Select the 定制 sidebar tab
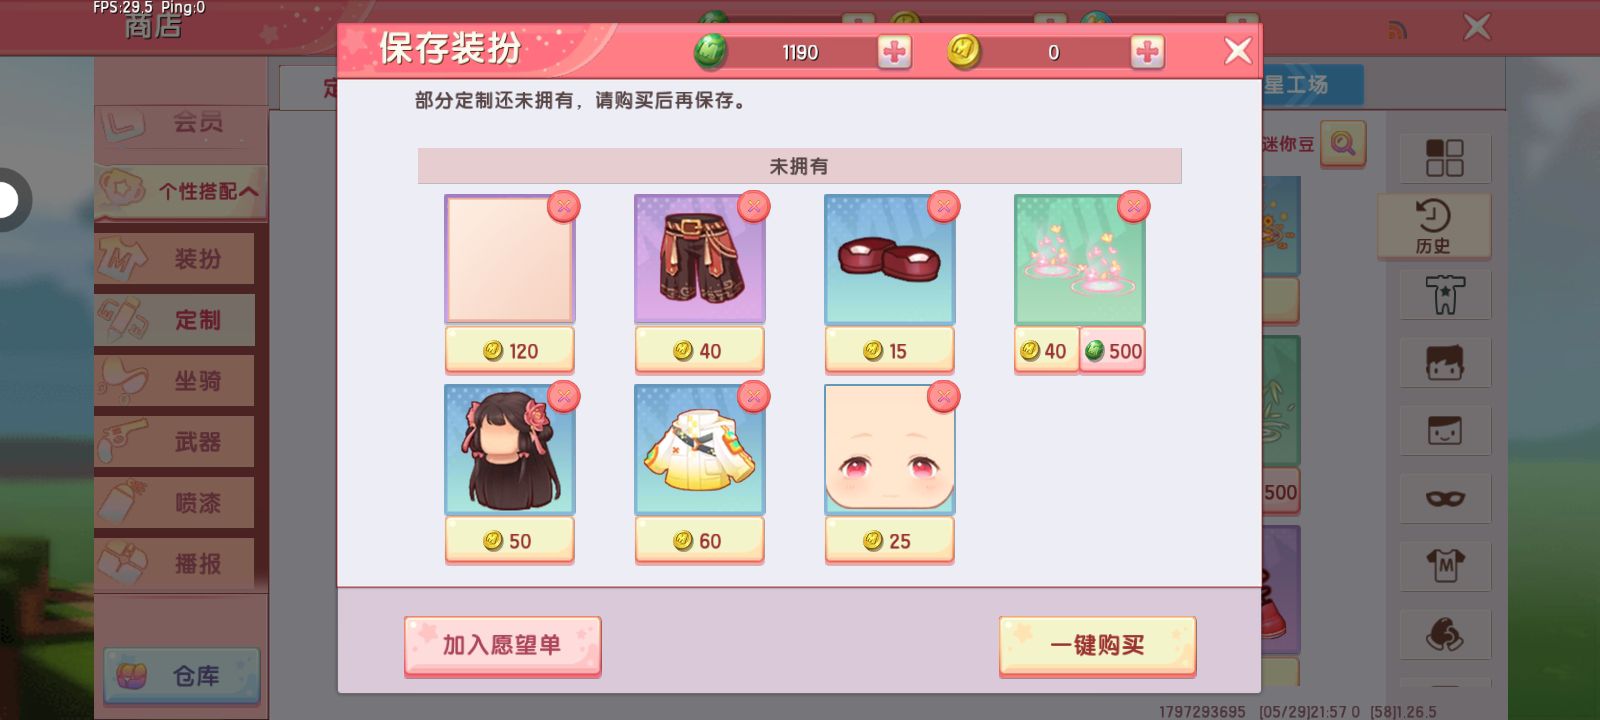Viewport: 1600px width, 720px height. pyautogui.click(x=175, y=320)
